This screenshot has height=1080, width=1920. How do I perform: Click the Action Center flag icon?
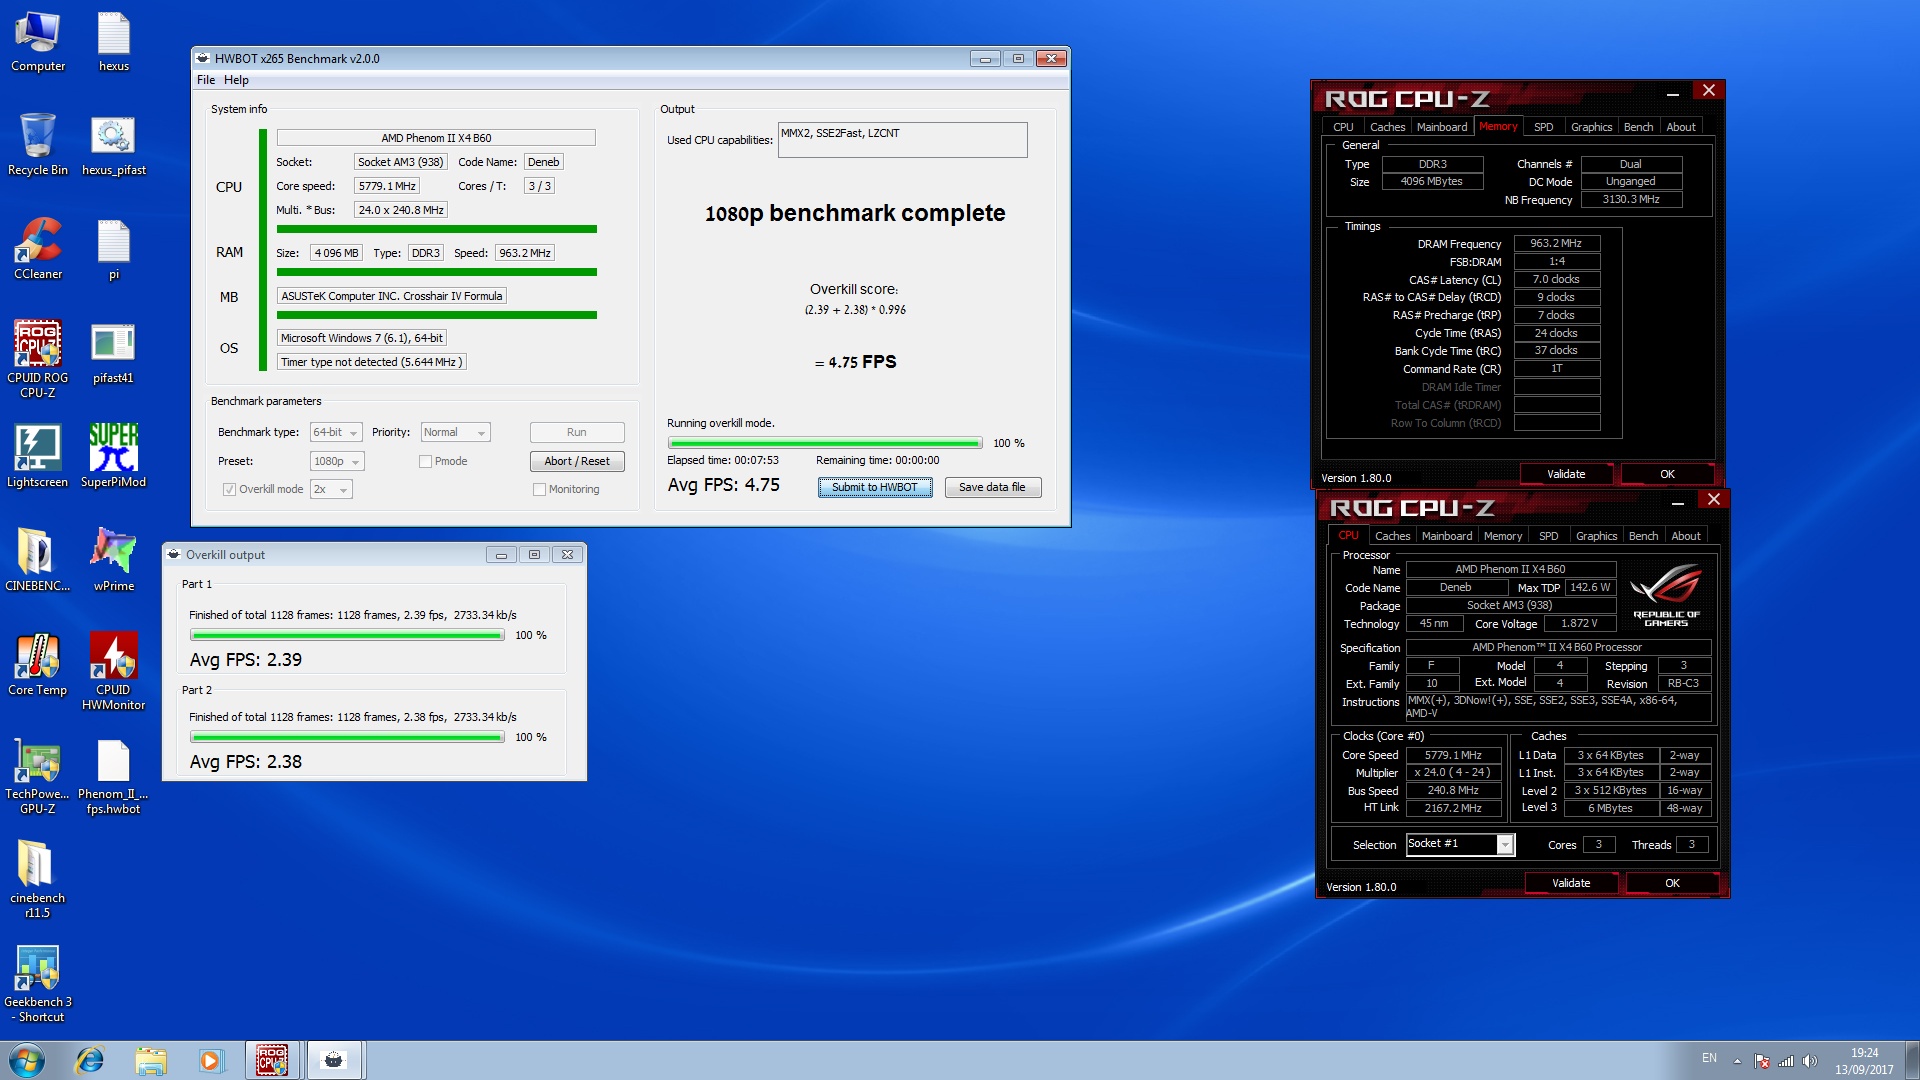[1762, 1061]
